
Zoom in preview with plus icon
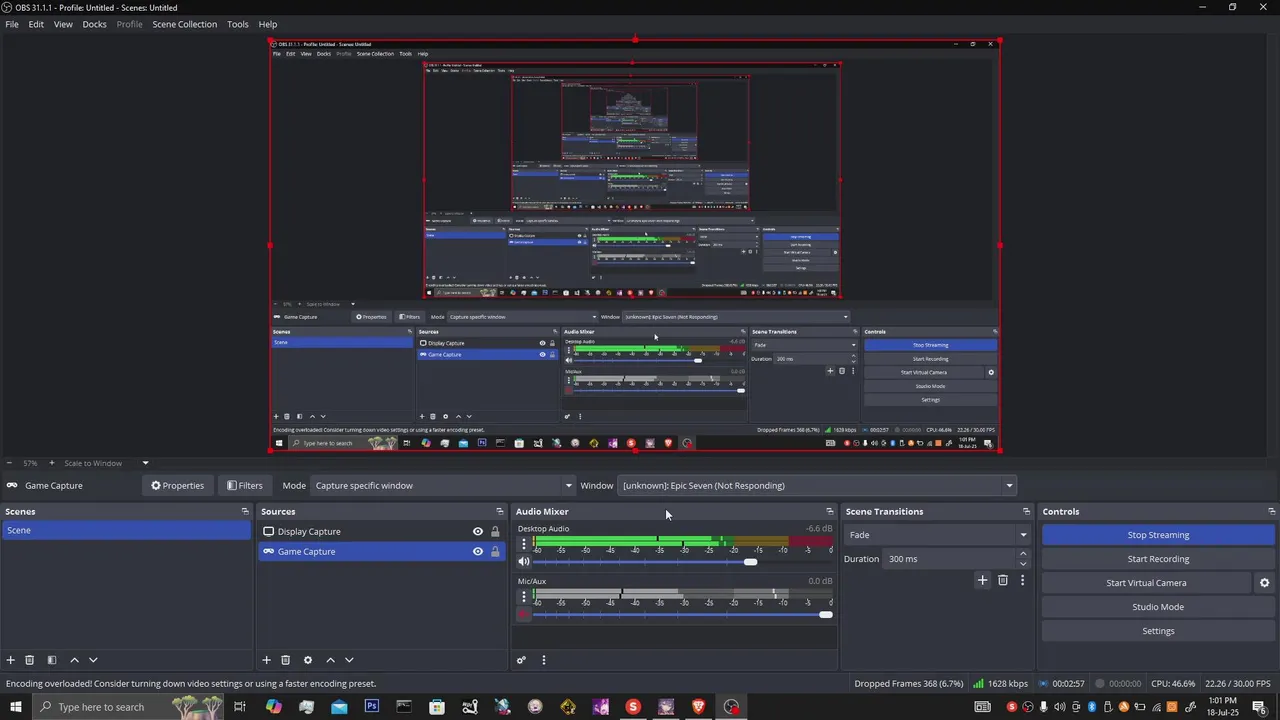(52, 463)
